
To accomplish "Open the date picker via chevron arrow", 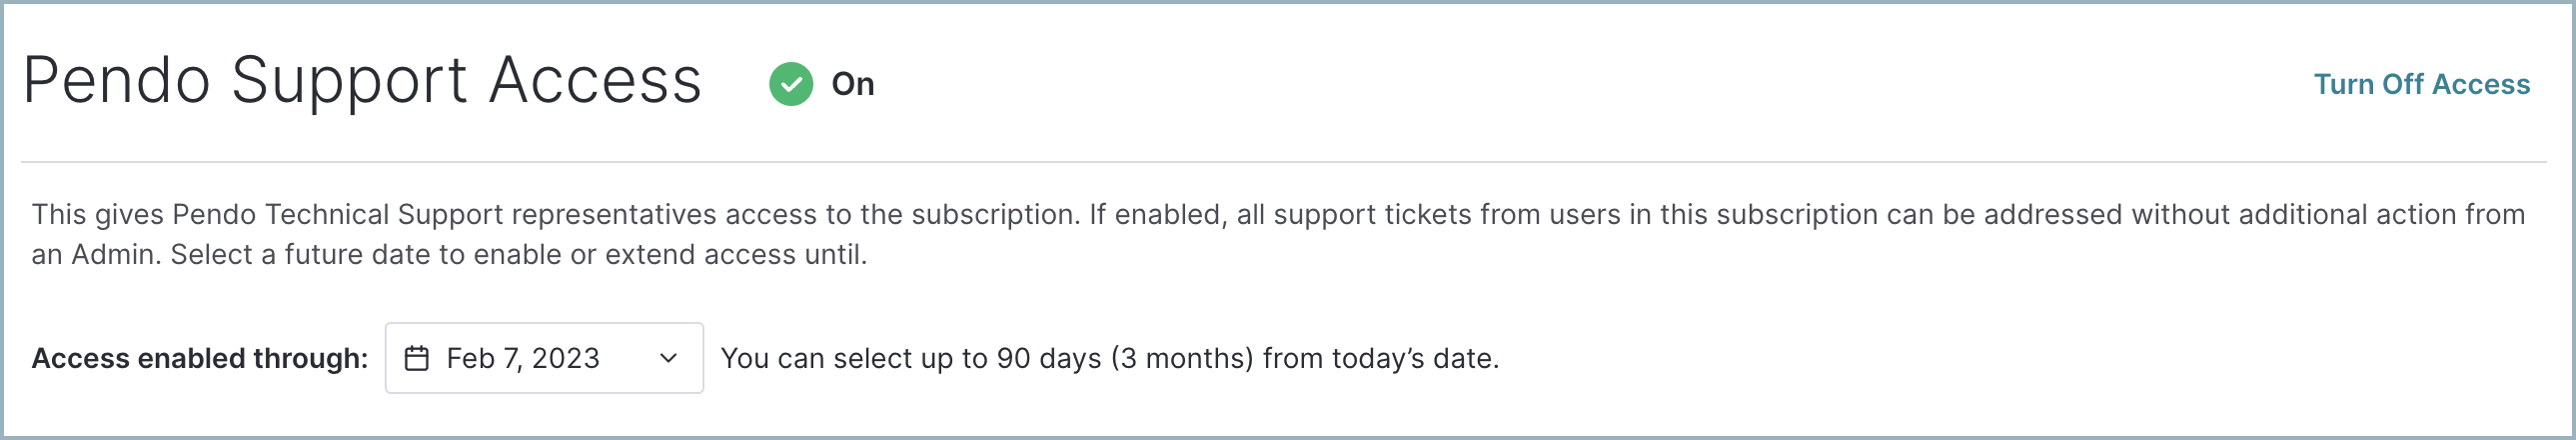I will click(x=669, y=358).
